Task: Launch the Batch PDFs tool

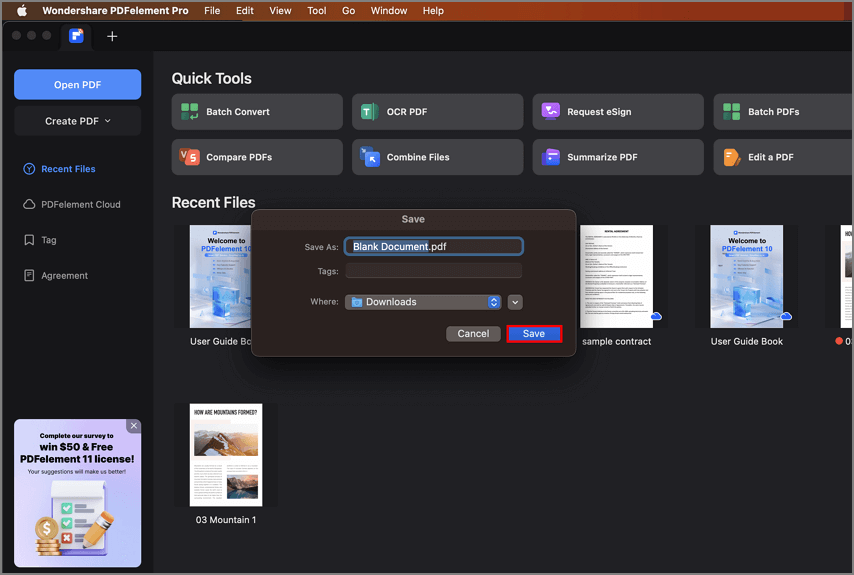Action: (x=783, y=112)
